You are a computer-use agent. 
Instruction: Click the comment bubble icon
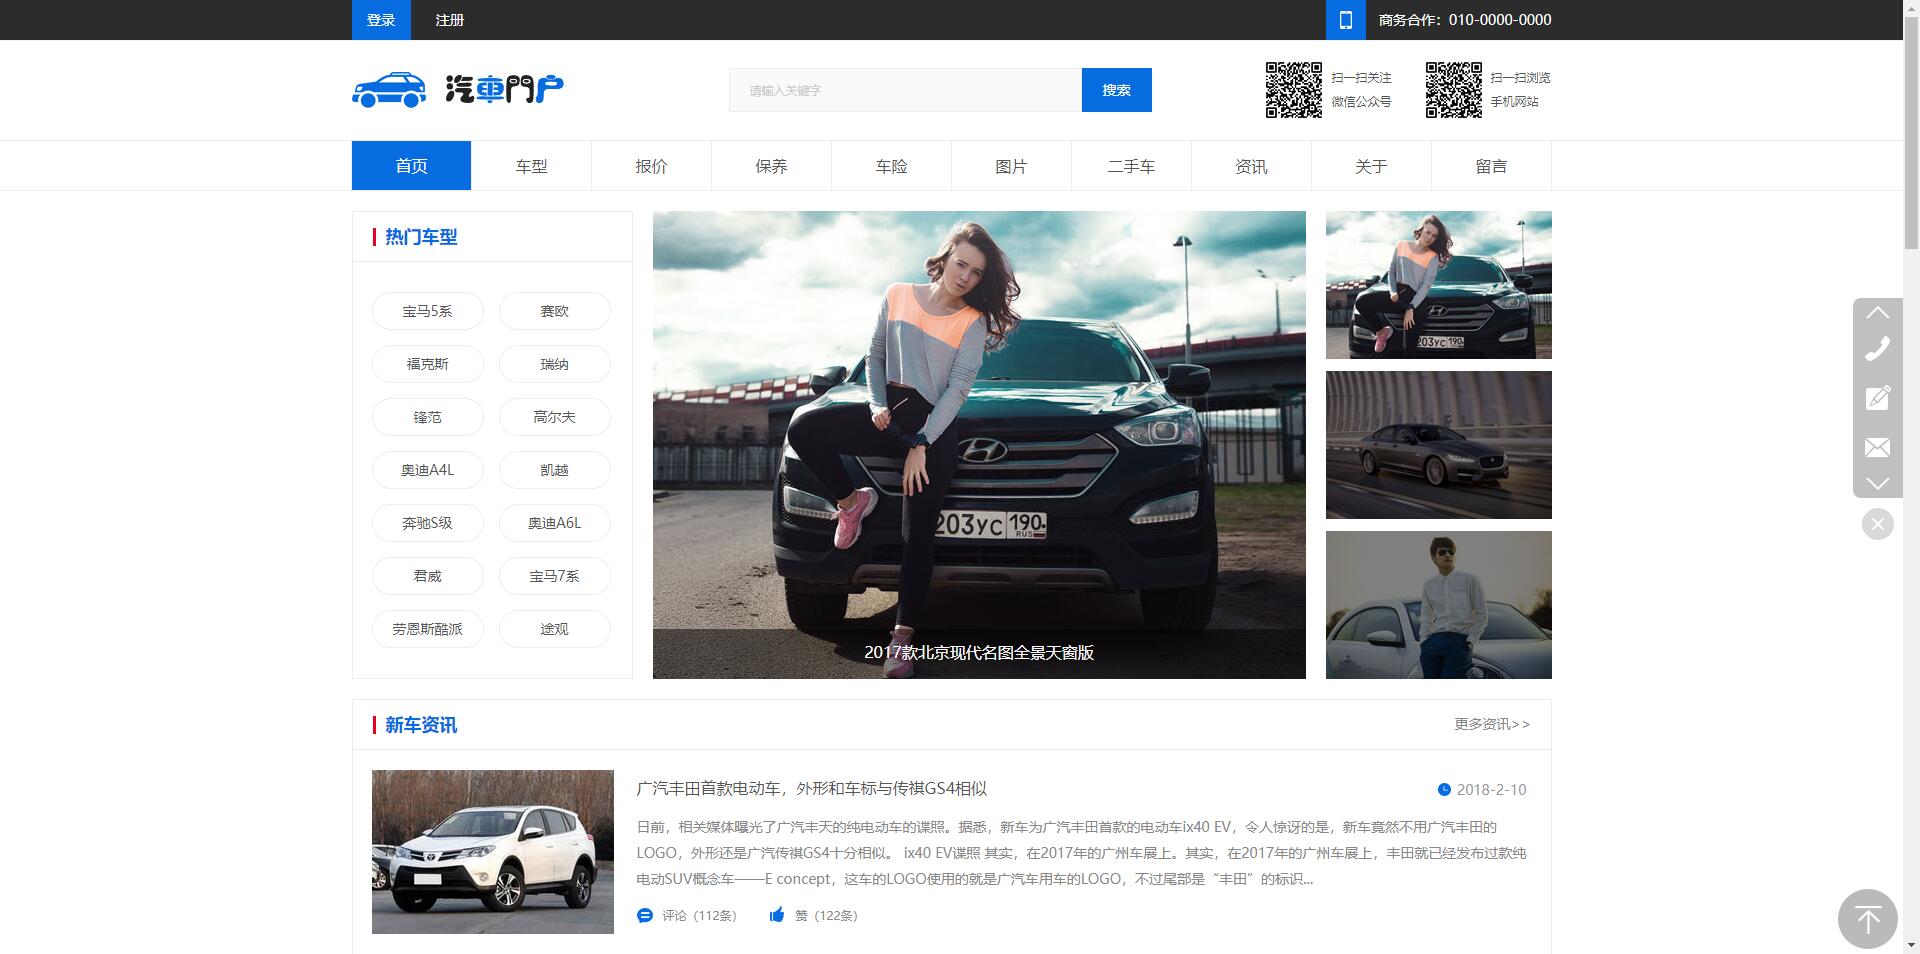[645, 915]
